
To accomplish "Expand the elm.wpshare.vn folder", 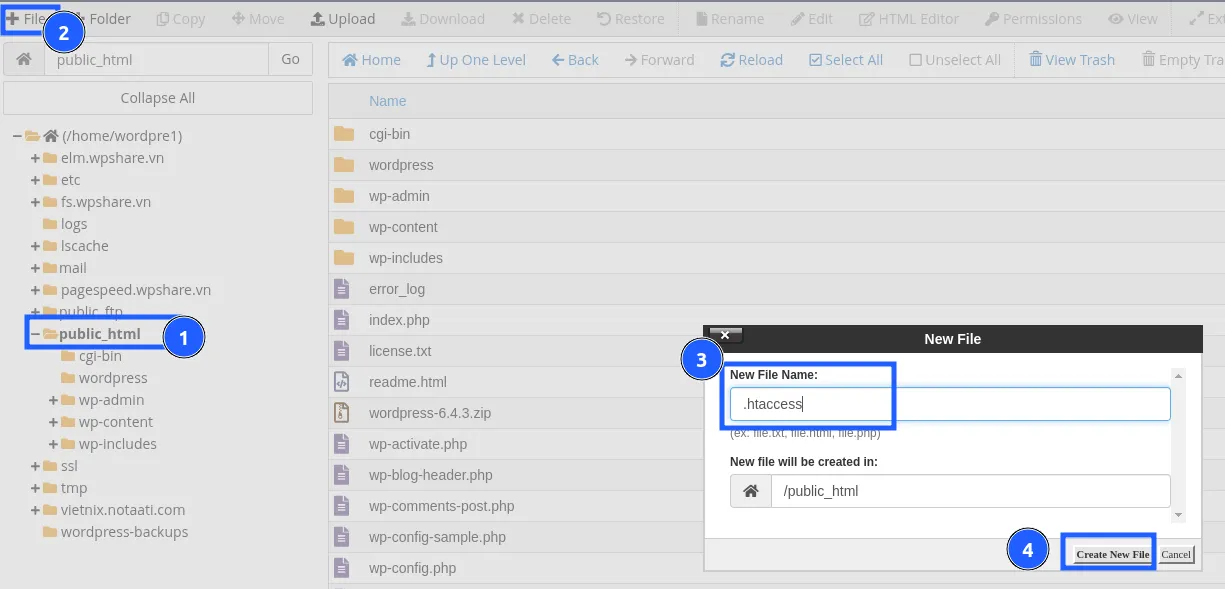I will click(x=35, y=158).
